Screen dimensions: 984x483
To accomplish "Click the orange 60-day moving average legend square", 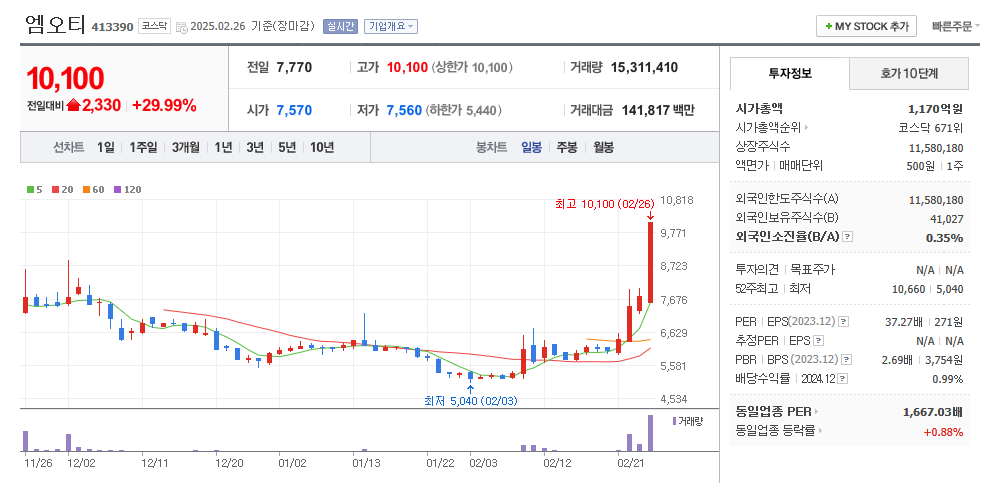I will point(85,189).
